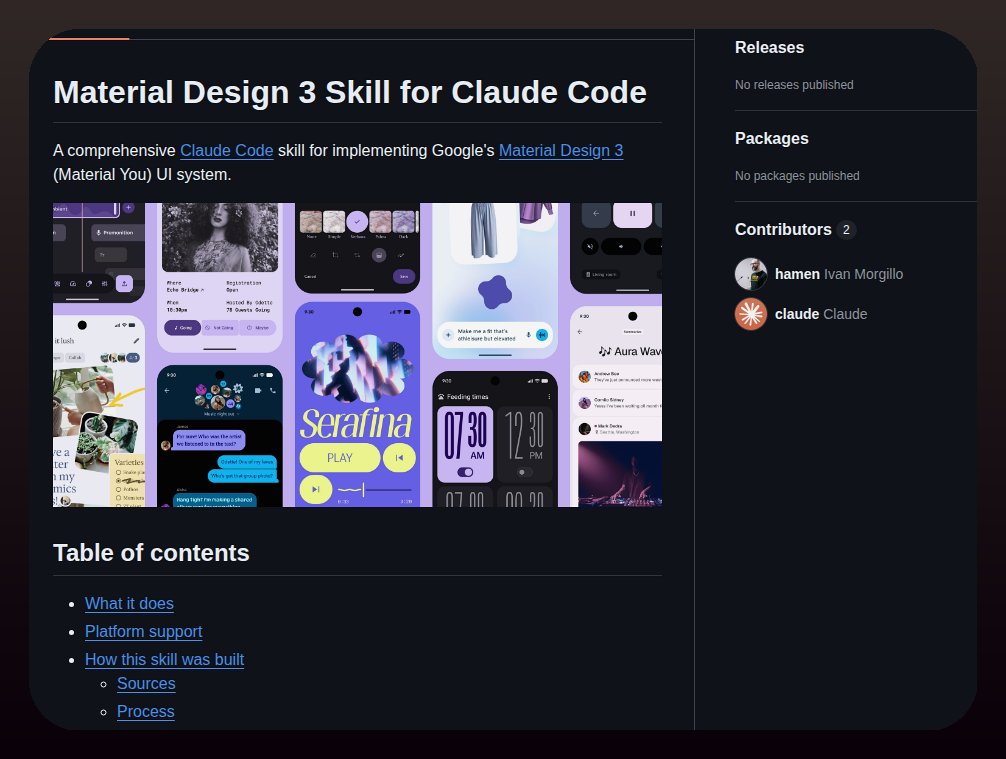Open the Packages heading link
This screenshot has height=759, width=1006.
771,139
